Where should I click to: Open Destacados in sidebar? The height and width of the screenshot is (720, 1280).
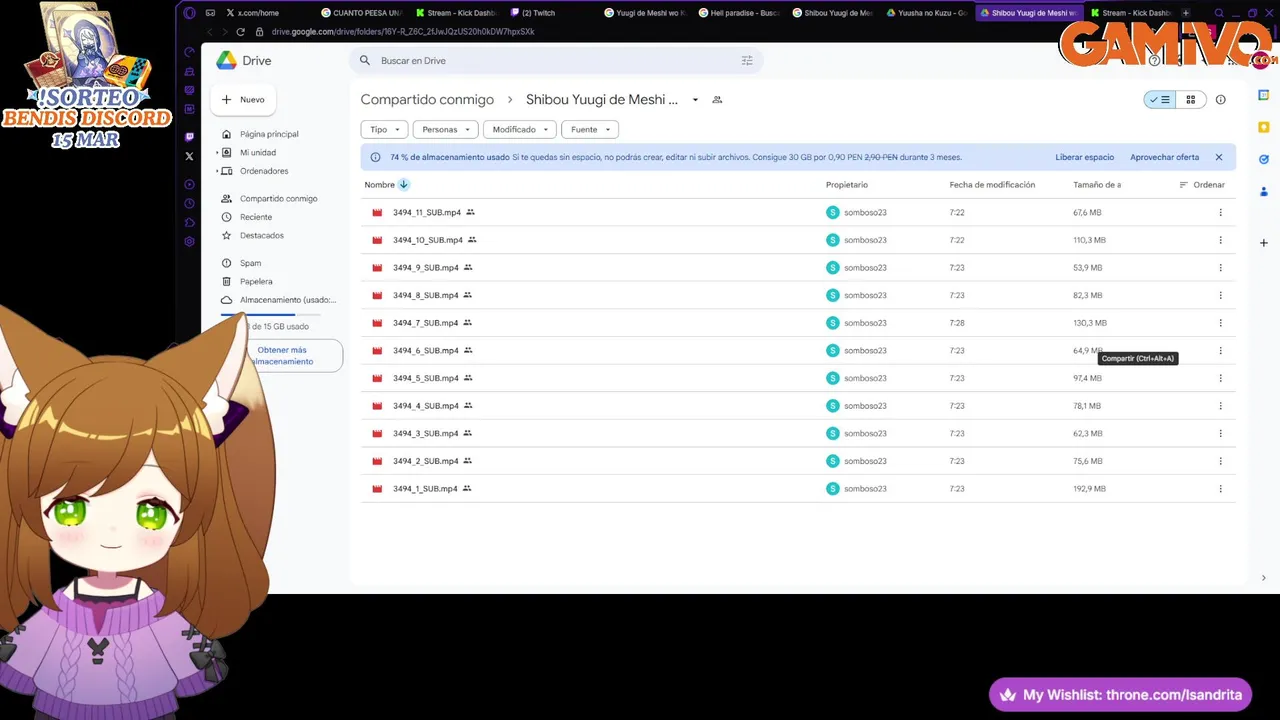click(262, 235)
